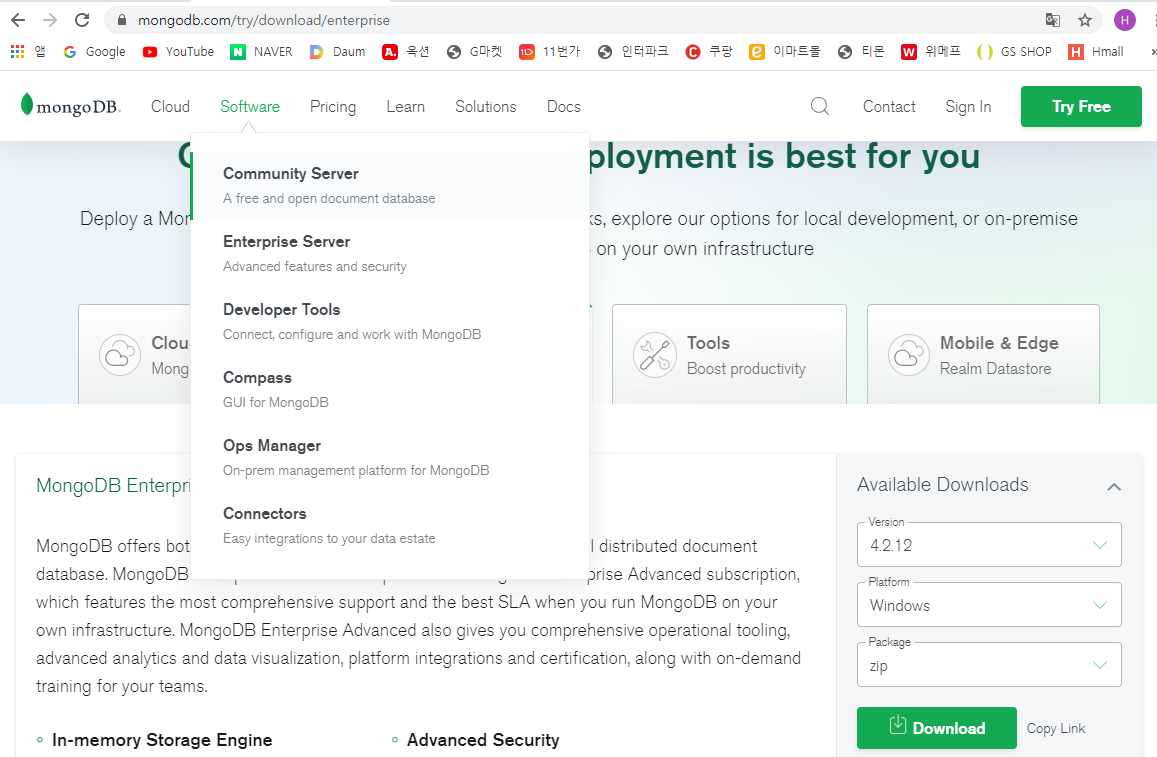Image resolution: width=1157 pixels, height=757 pixels.
Task: Choose Ops Manager from Software menu
Action: point(390,457)
